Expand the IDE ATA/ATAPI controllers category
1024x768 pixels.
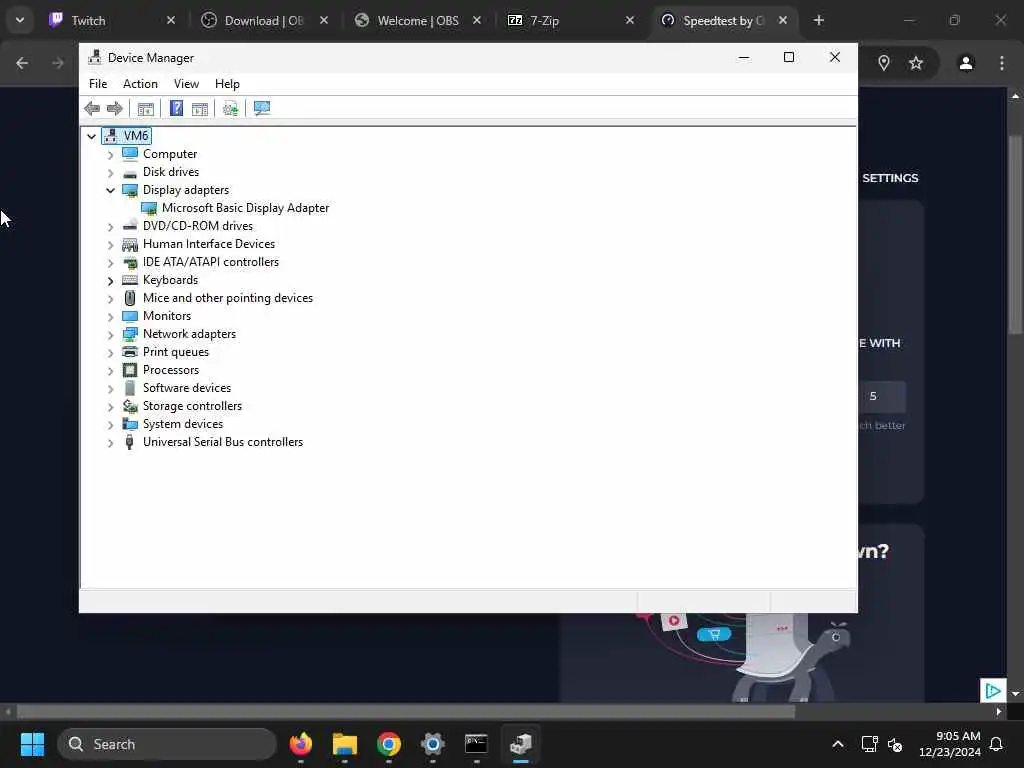coord(110,263)
